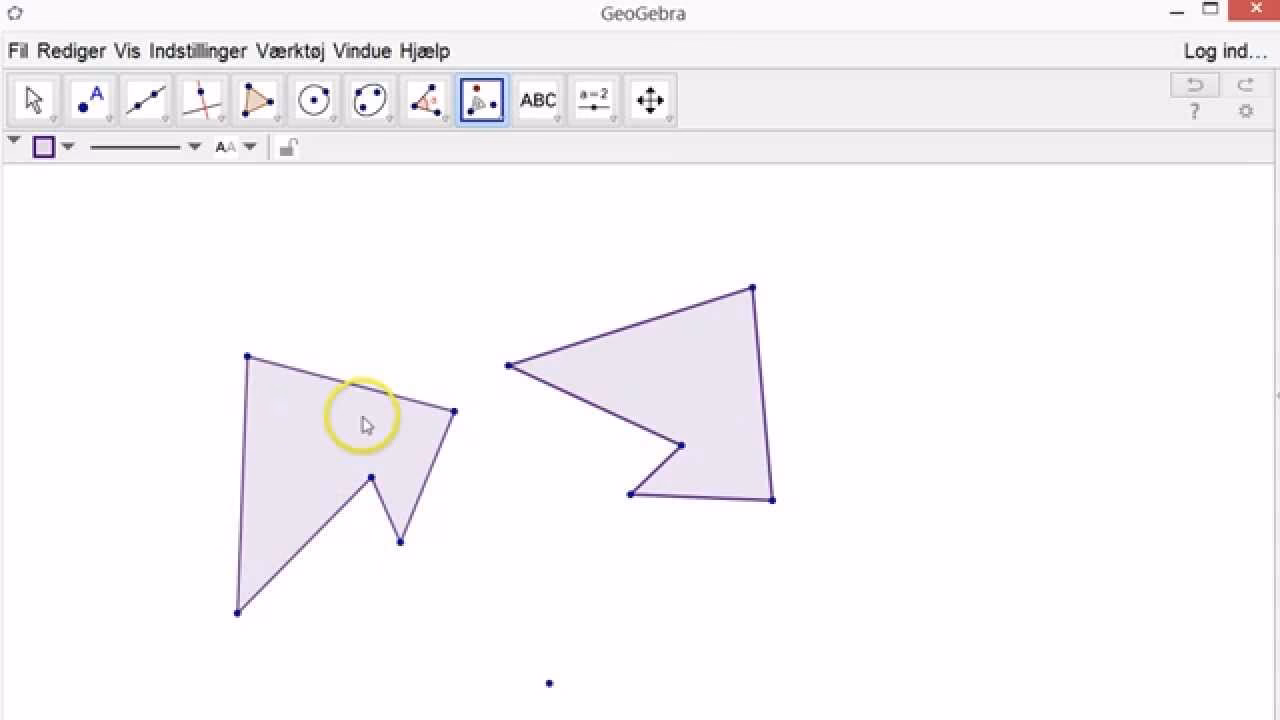This screenshot has height=720, width=1280.
Task: Open the question mark help icon
Action: 1194,111
